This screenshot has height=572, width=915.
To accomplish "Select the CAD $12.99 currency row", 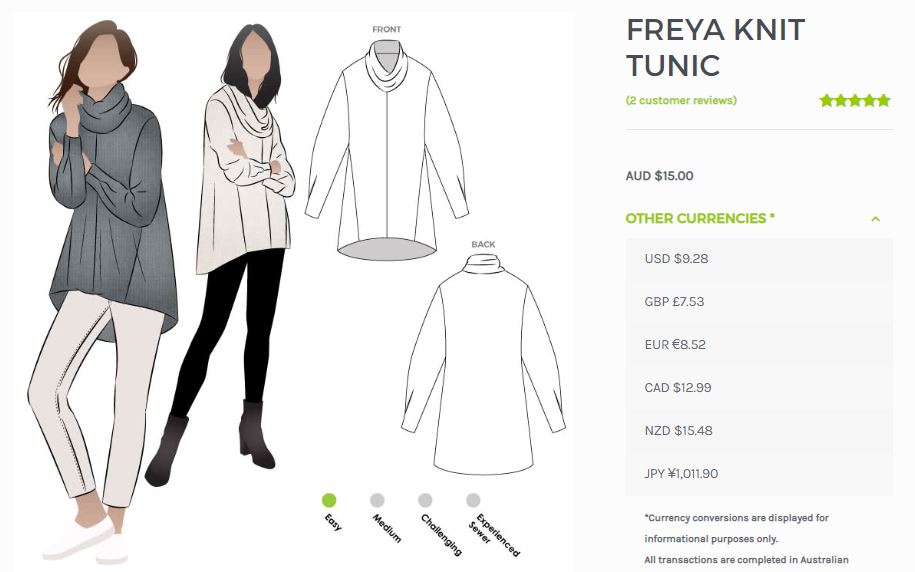I will (x=759, y=388).
